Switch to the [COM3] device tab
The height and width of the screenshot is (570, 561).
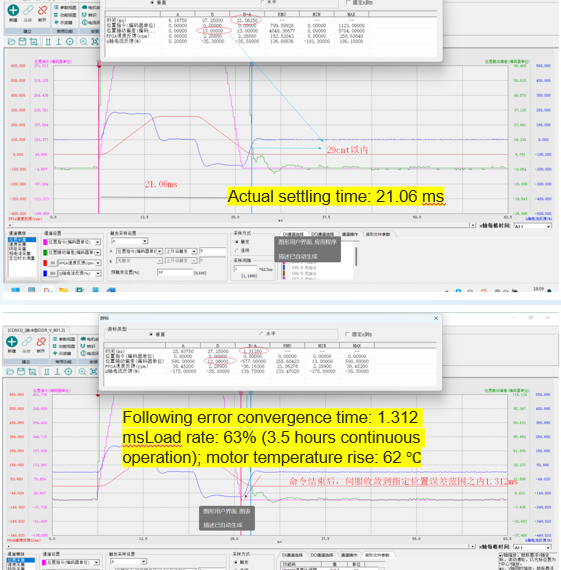coord(36,330)
